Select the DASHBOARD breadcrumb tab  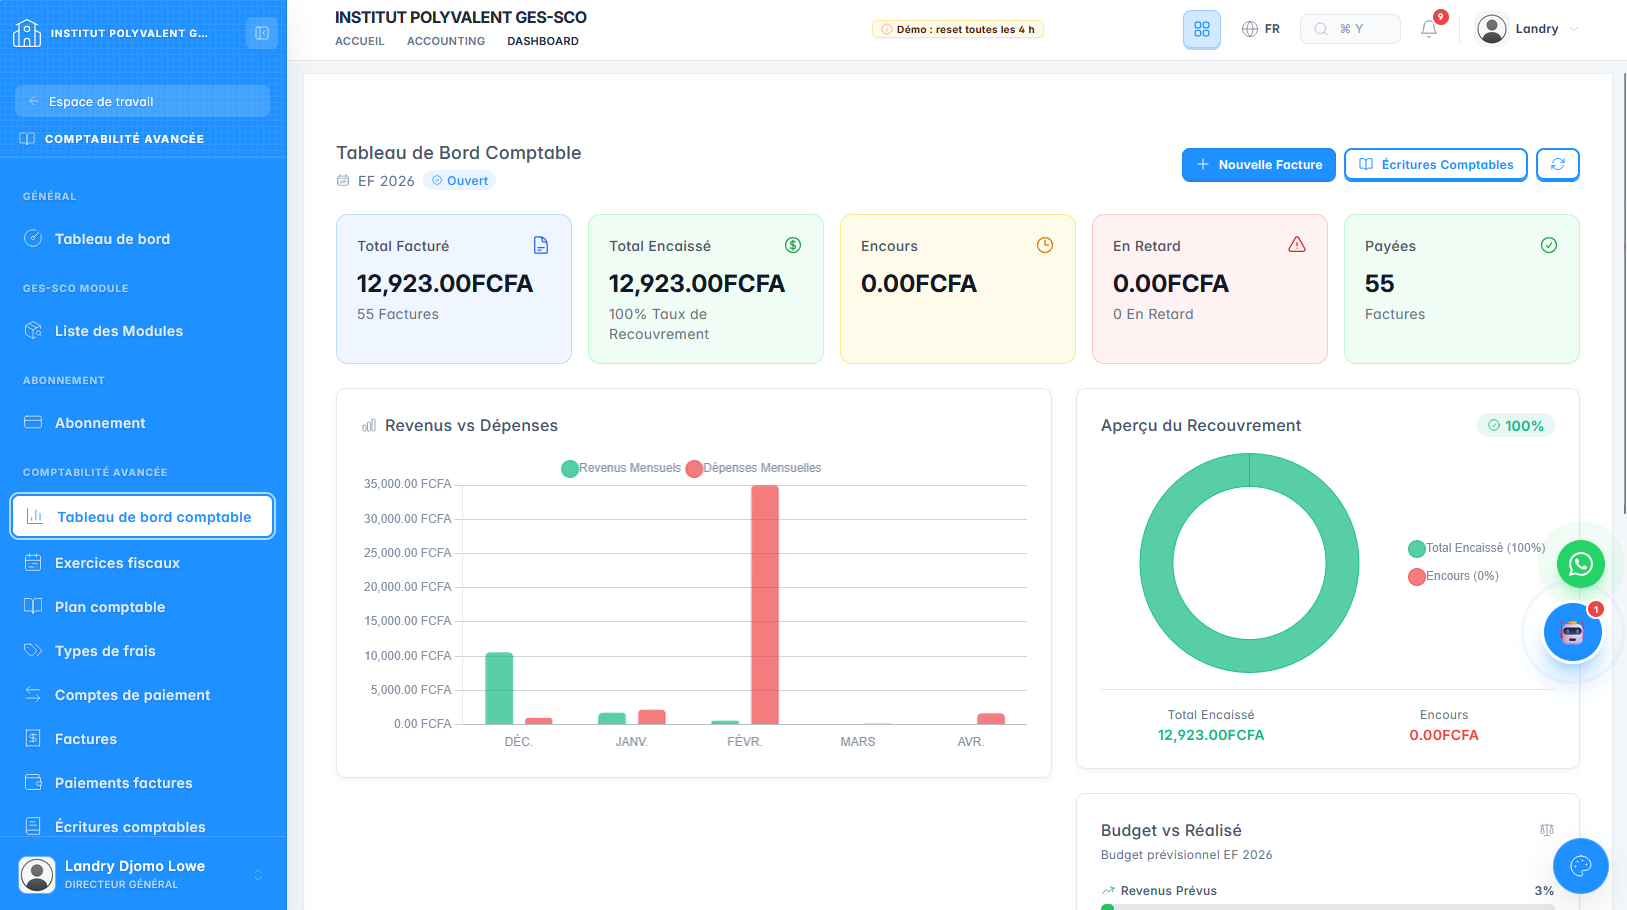click(543, 41)
